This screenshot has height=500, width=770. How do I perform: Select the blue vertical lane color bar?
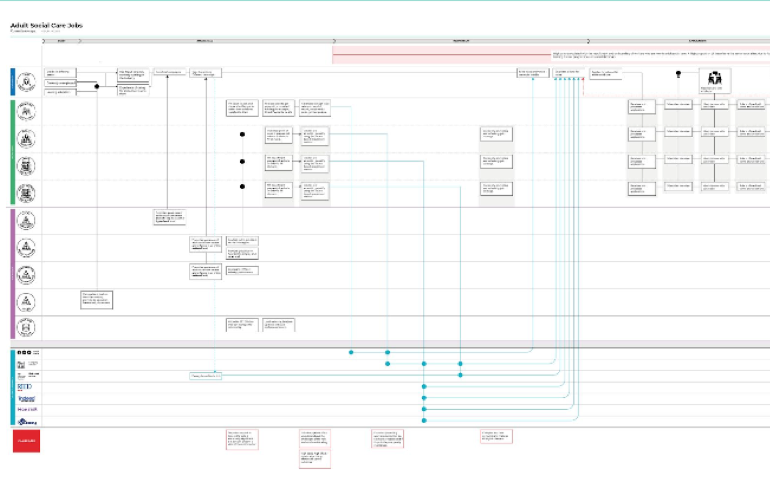pyautogui.click(x=11, y=83)
